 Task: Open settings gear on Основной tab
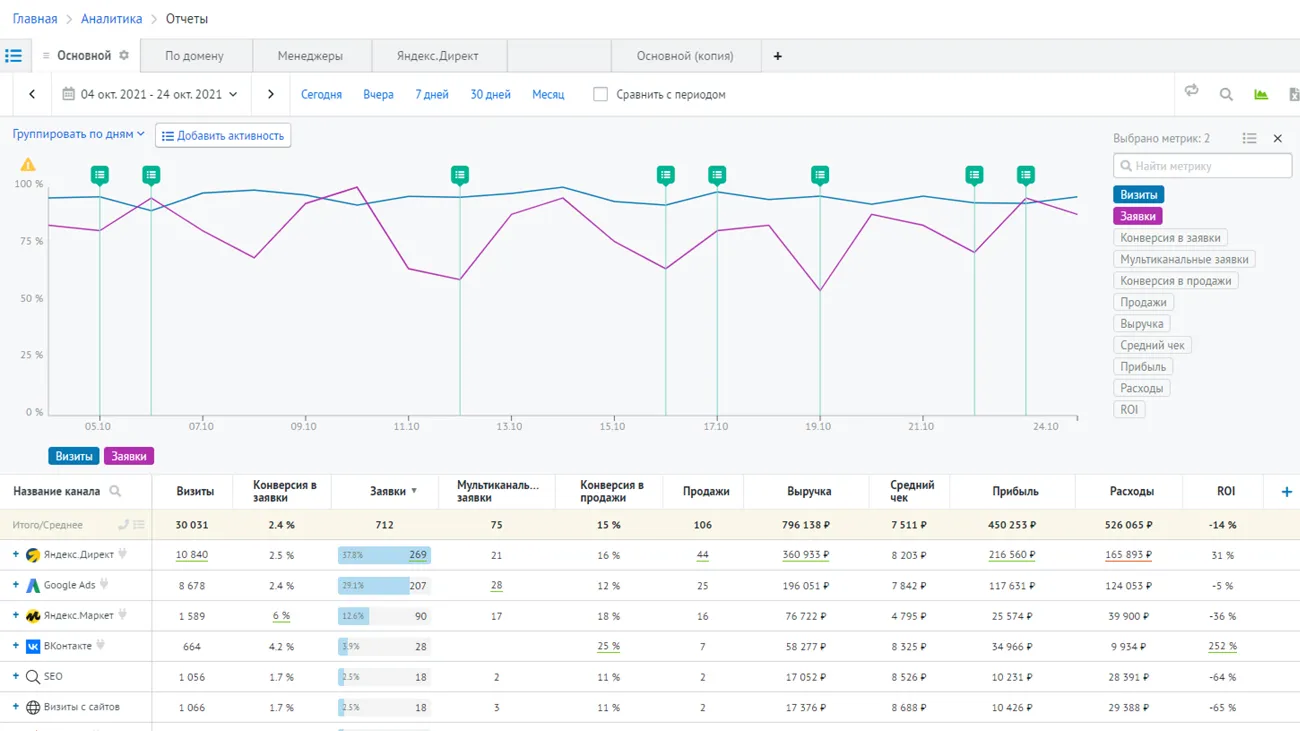pyautogui.click(x=124, y=56)
